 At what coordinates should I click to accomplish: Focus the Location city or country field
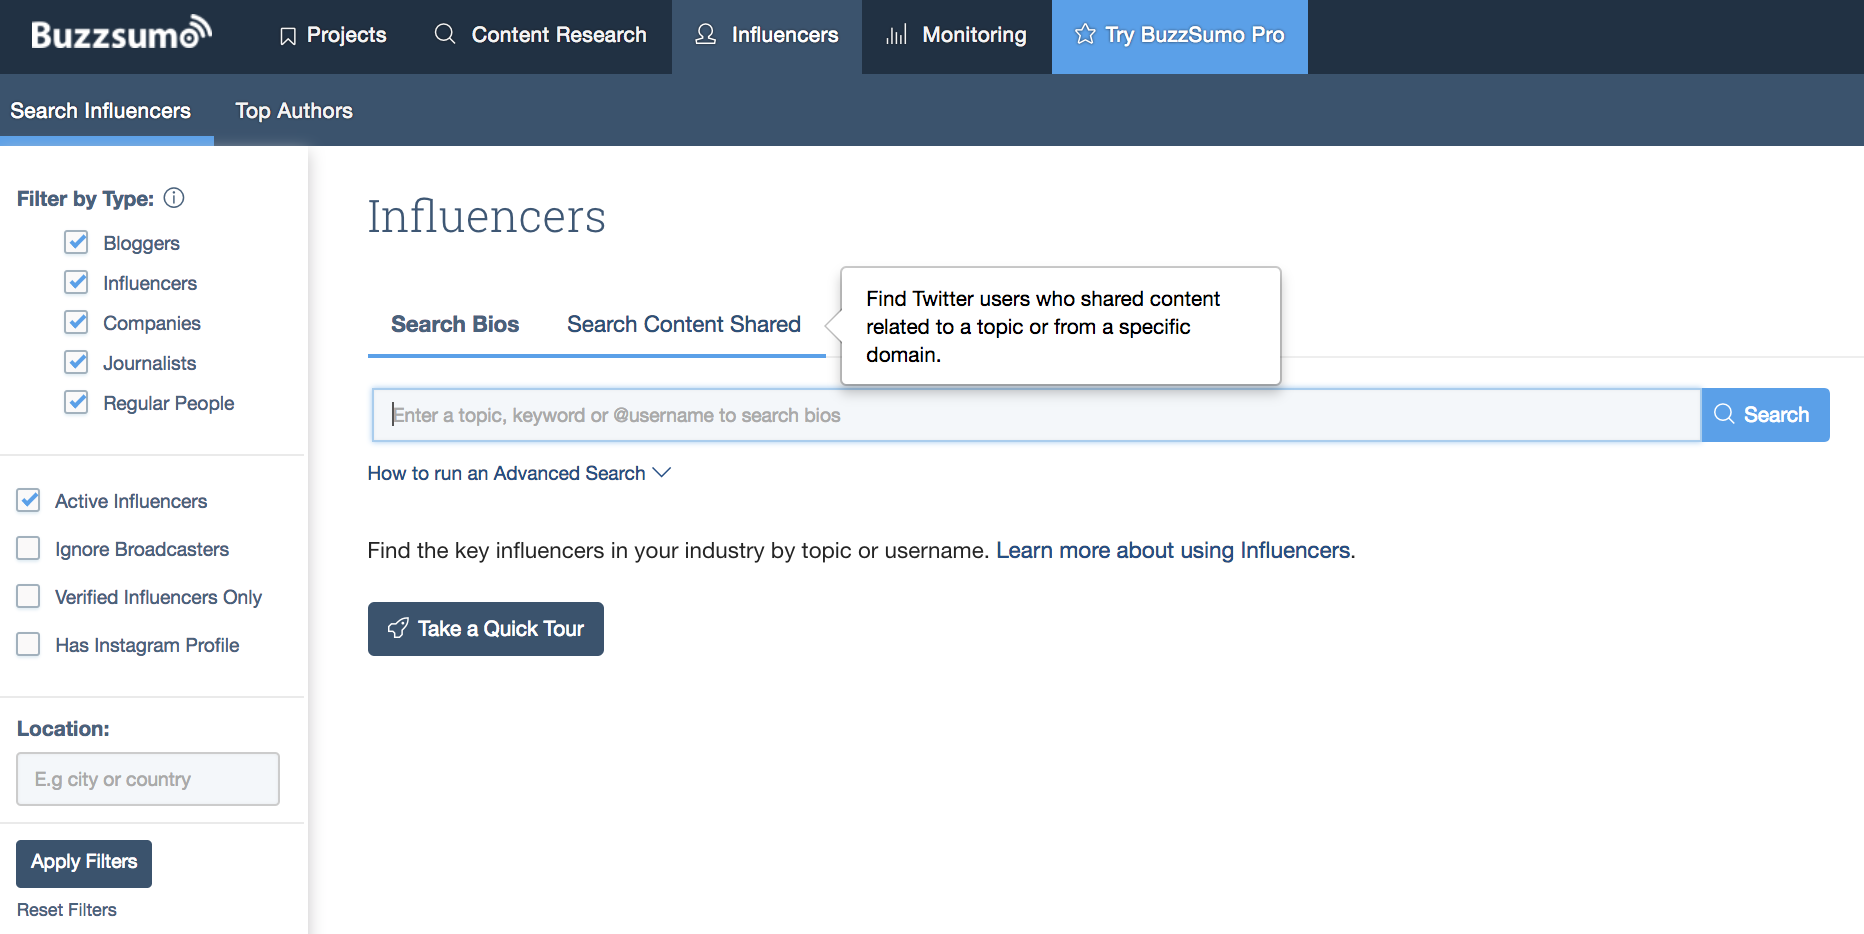tap(148, 779)
